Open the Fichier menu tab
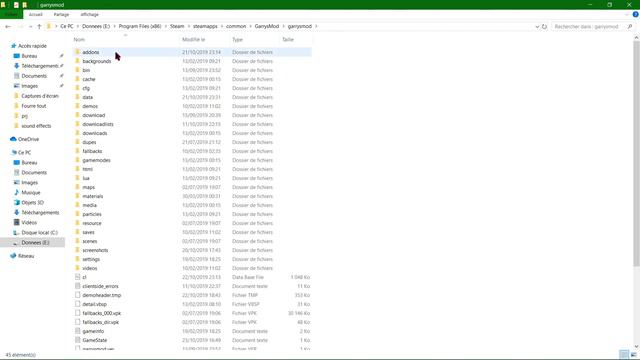This screenshot has height=360, width=640. [x=11, y=14]
